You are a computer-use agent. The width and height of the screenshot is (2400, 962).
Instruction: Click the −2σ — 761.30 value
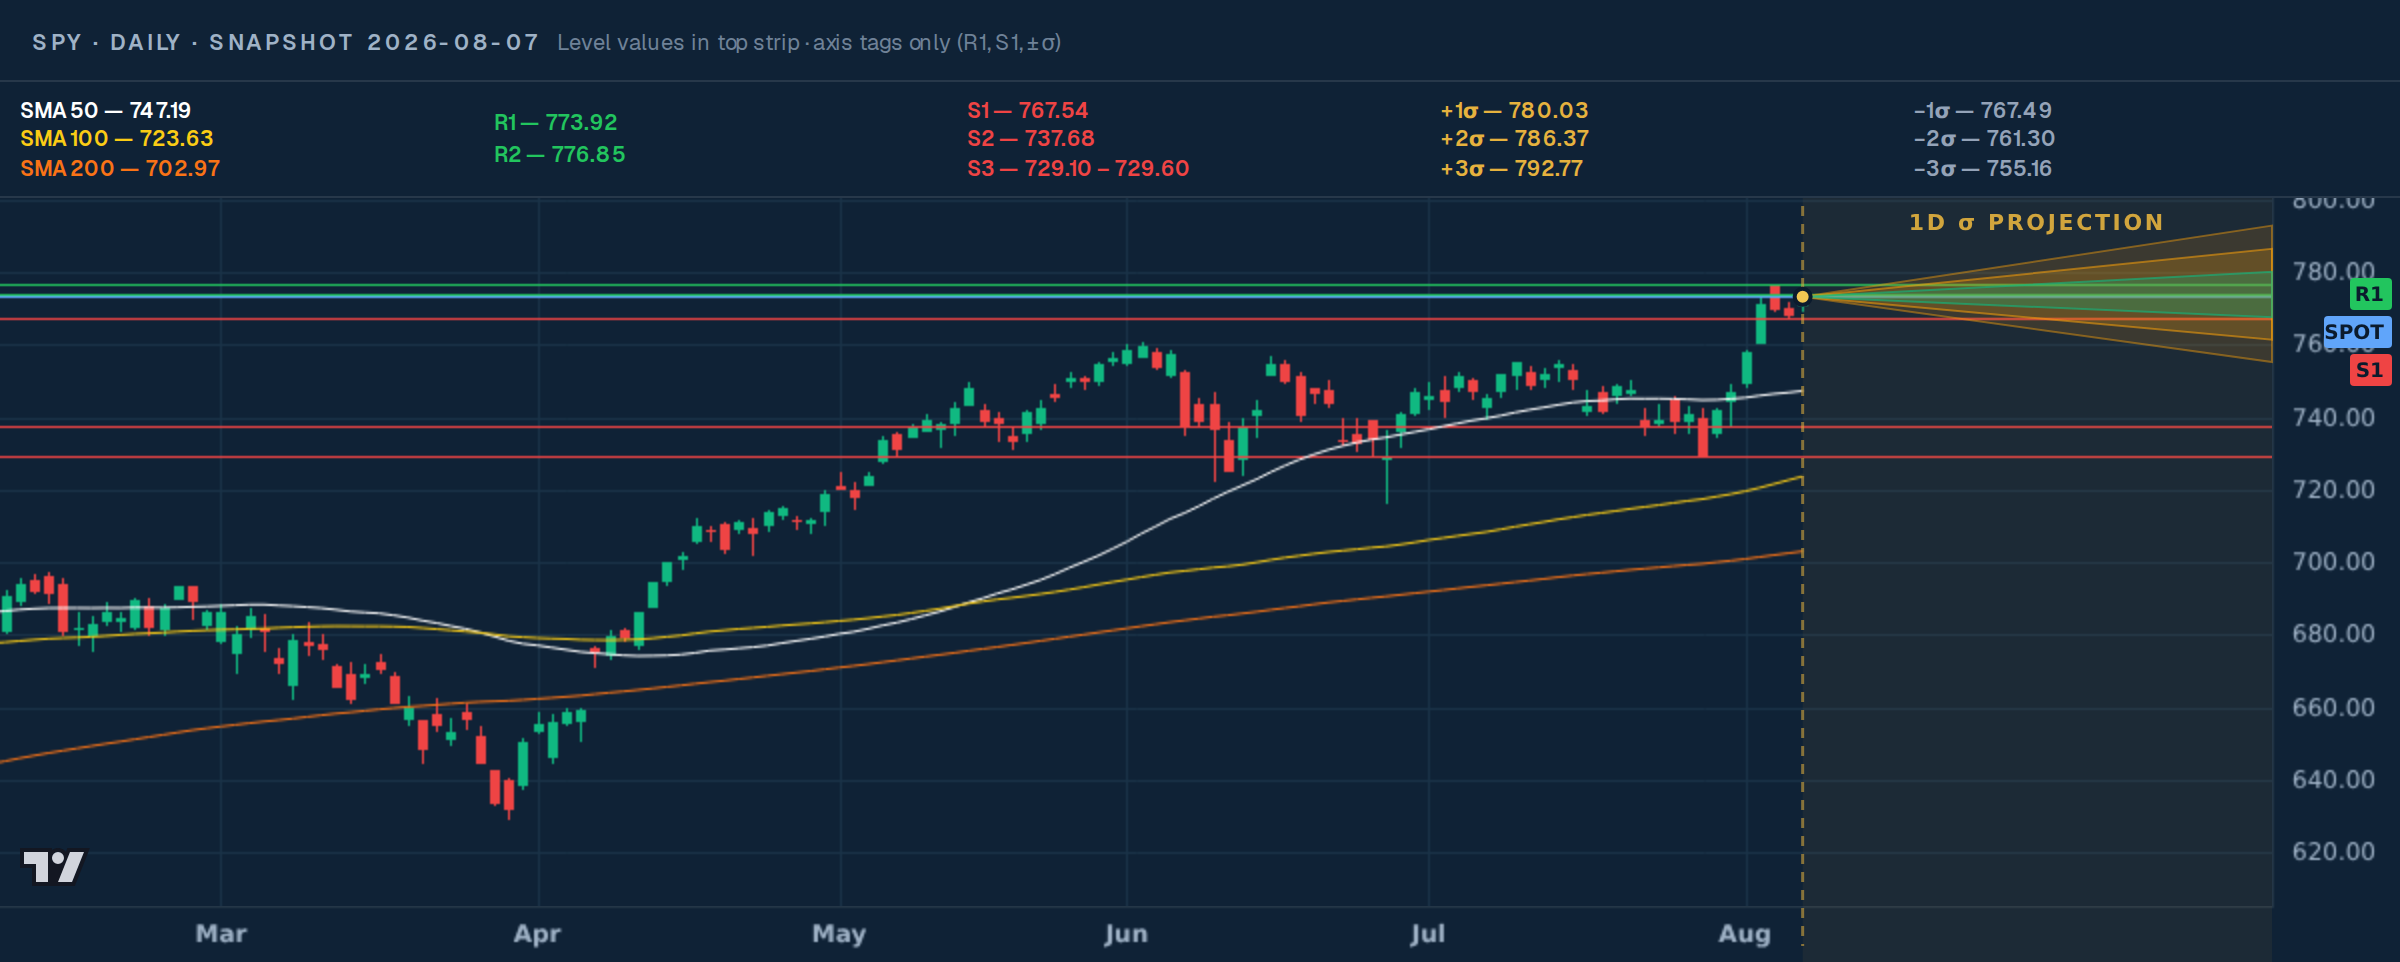pos(1984,138)
